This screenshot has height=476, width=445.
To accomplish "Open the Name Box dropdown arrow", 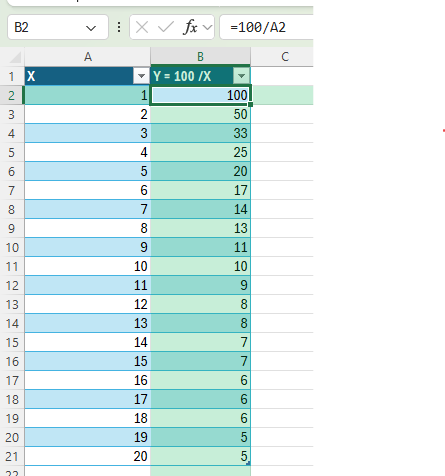I will point(91,28).
